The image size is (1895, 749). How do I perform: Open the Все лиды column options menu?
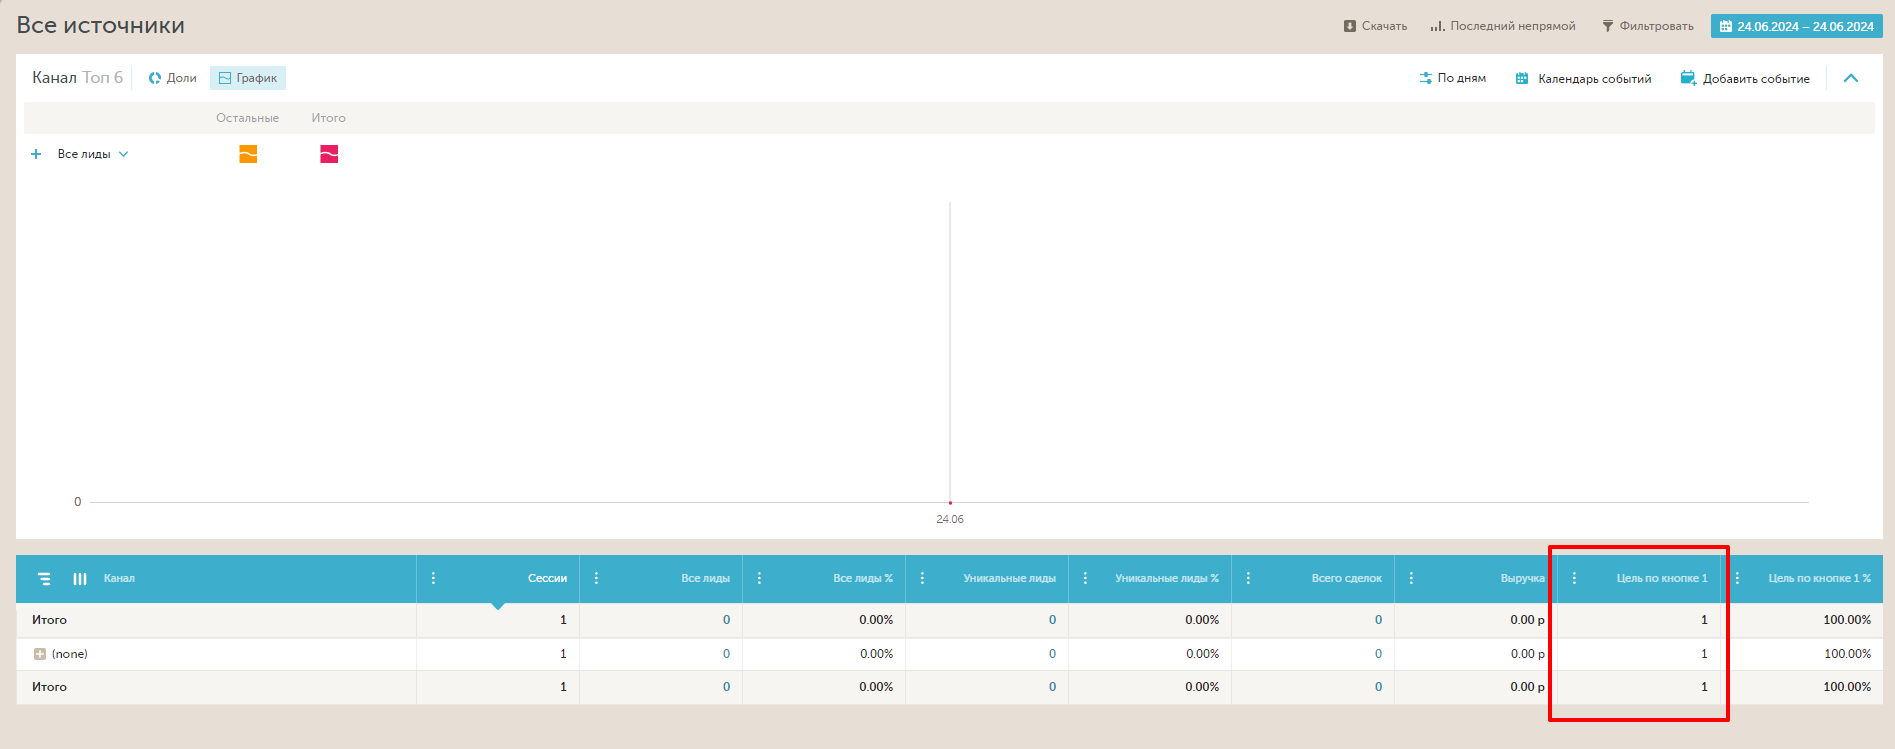pyautogui.click(x=596, y=578)
